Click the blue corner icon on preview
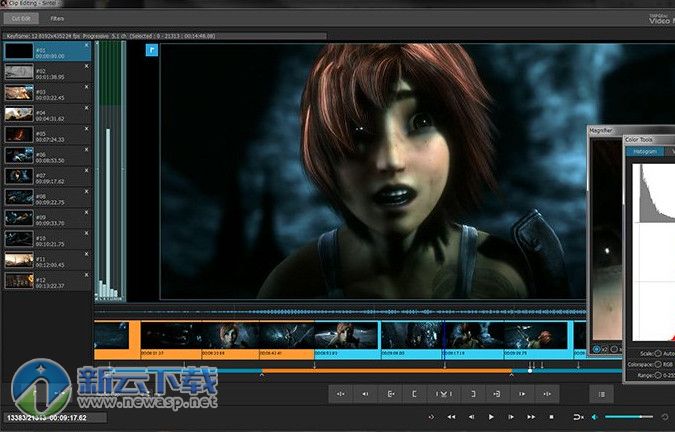The width and height of the screenshot is (675, 432). pos(152,50)
